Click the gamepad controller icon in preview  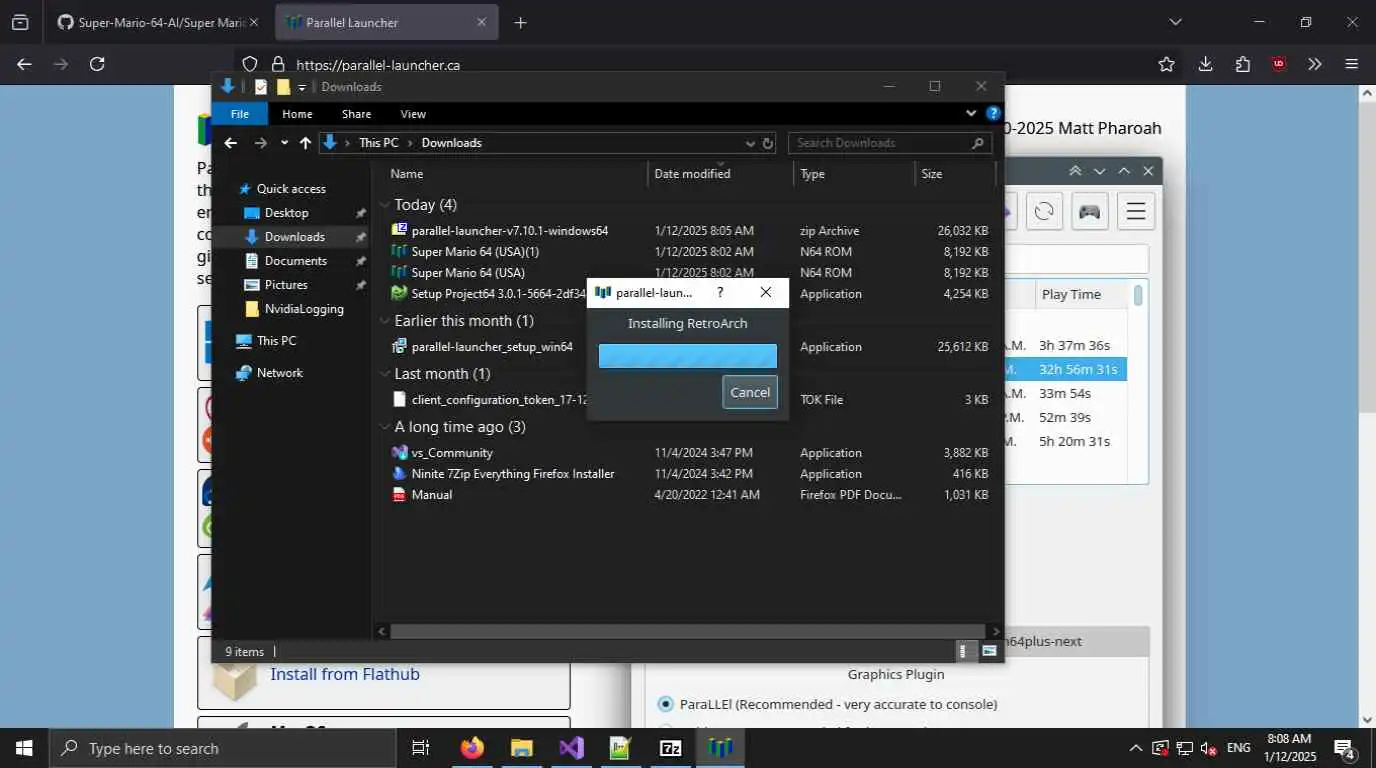point(1089,211)
